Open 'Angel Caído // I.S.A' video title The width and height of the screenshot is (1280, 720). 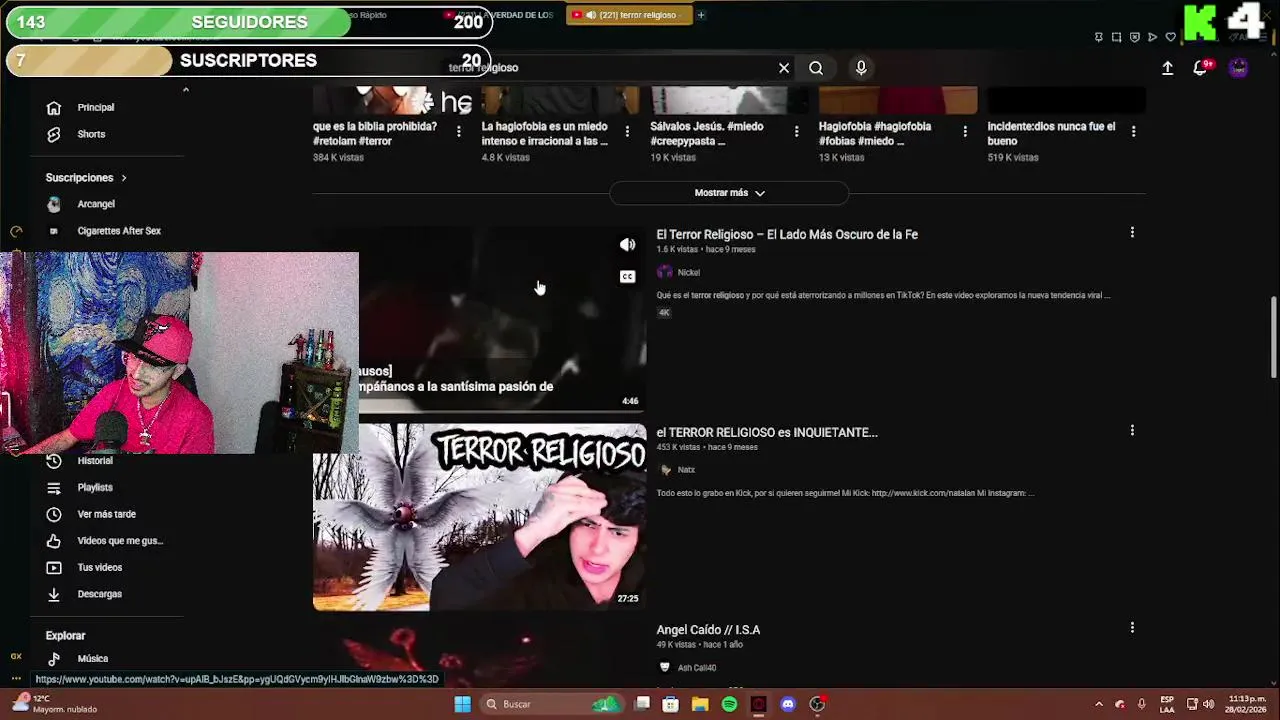[708, 630]
